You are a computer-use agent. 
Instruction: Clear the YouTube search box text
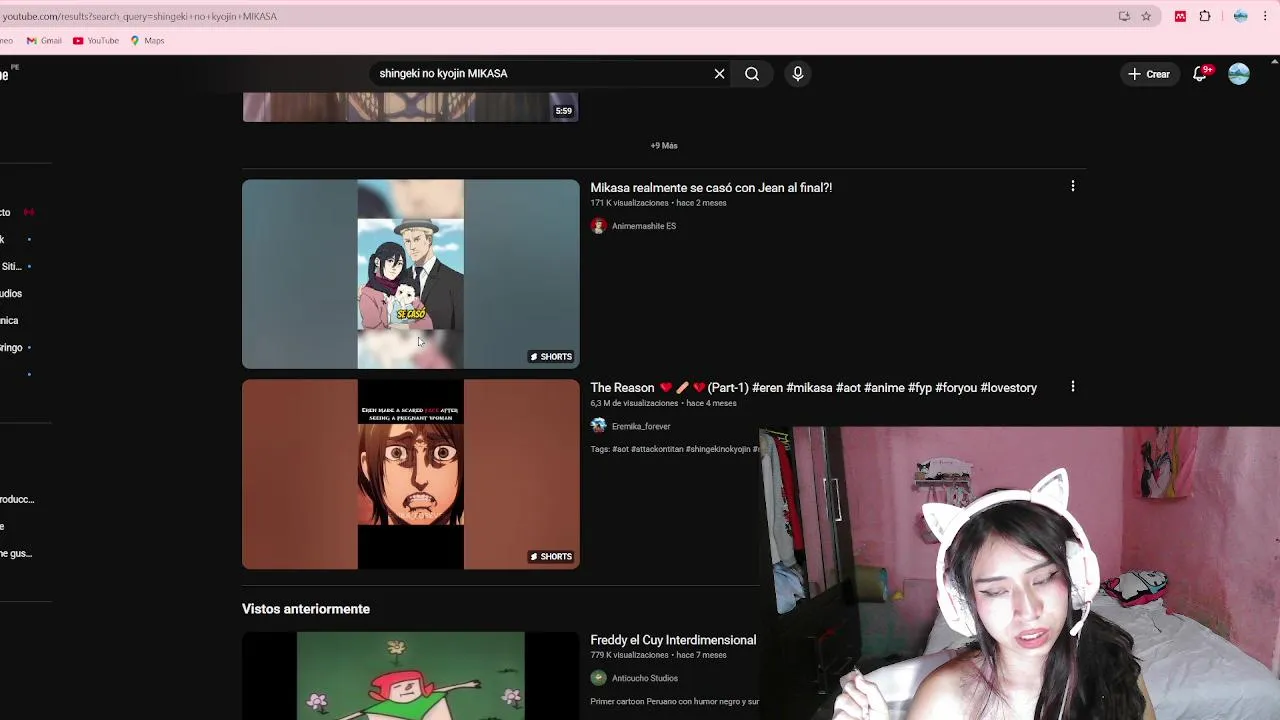(719, 73)
